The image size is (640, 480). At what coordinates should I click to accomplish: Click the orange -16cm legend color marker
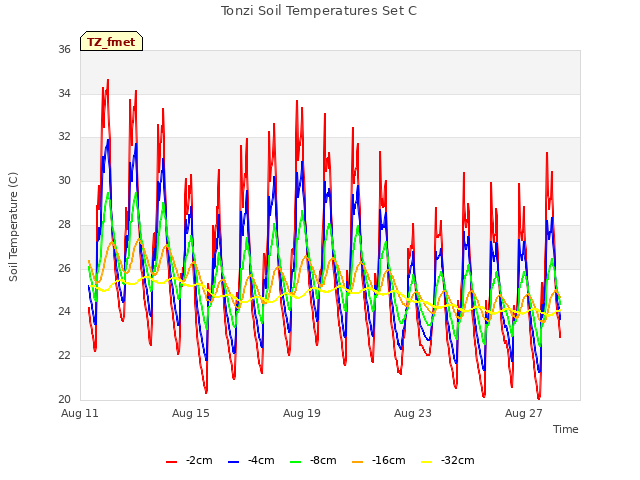[358, 462]
